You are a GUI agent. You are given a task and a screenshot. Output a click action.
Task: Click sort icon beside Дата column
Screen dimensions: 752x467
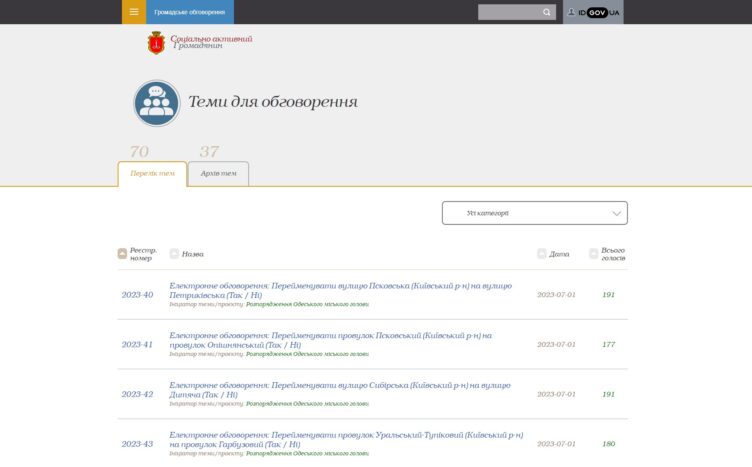(542, 254)
